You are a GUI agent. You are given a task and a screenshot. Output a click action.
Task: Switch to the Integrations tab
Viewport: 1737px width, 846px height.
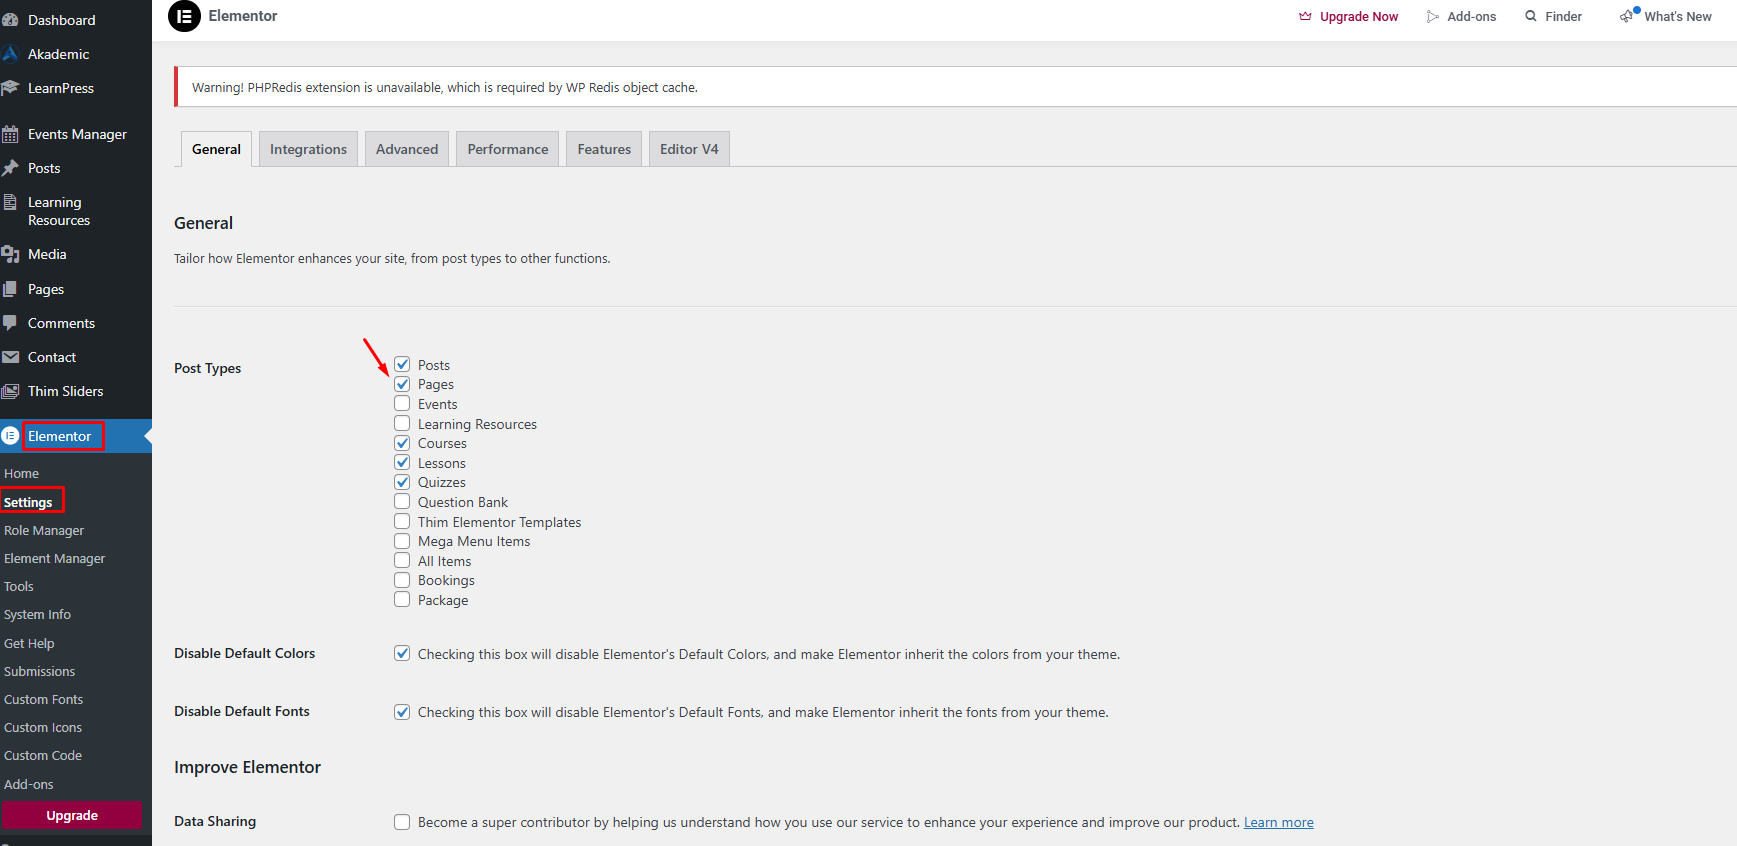click(308, 149)
